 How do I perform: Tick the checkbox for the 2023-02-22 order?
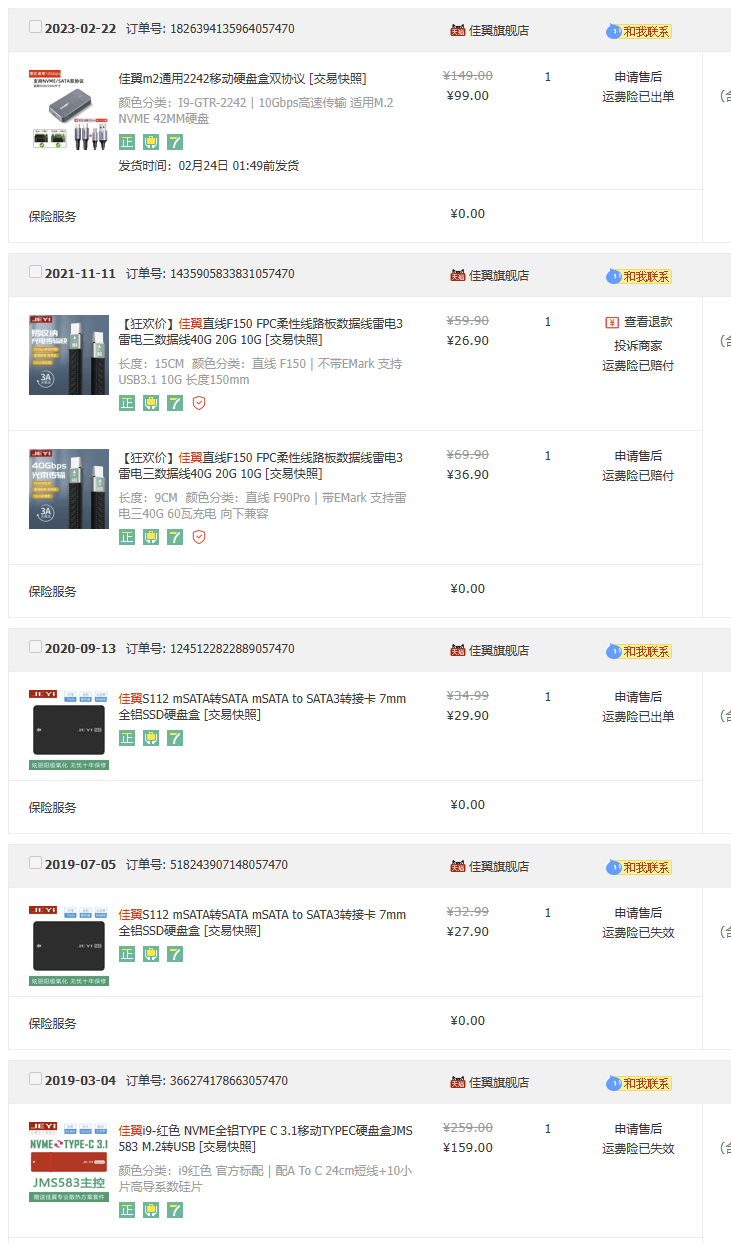36,27
